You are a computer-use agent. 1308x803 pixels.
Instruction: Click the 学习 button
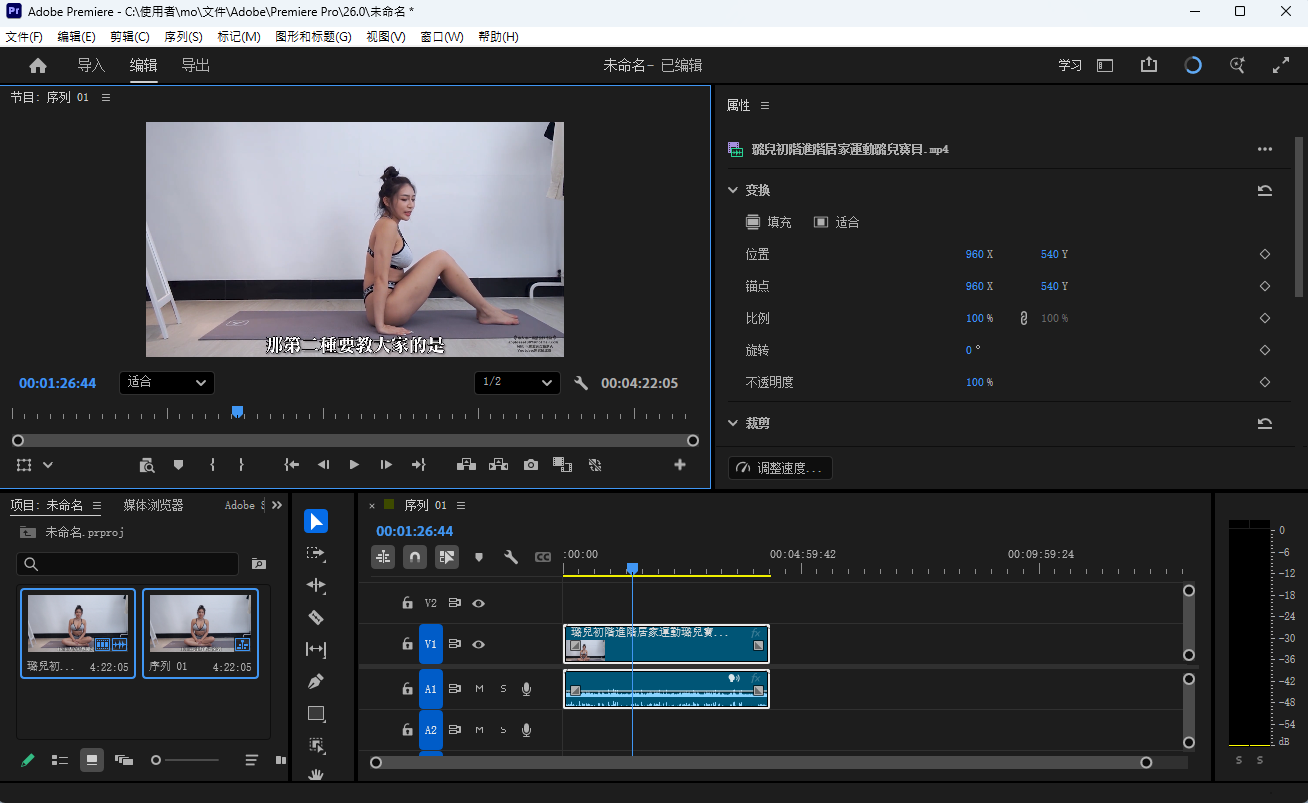pos(1070,65)
